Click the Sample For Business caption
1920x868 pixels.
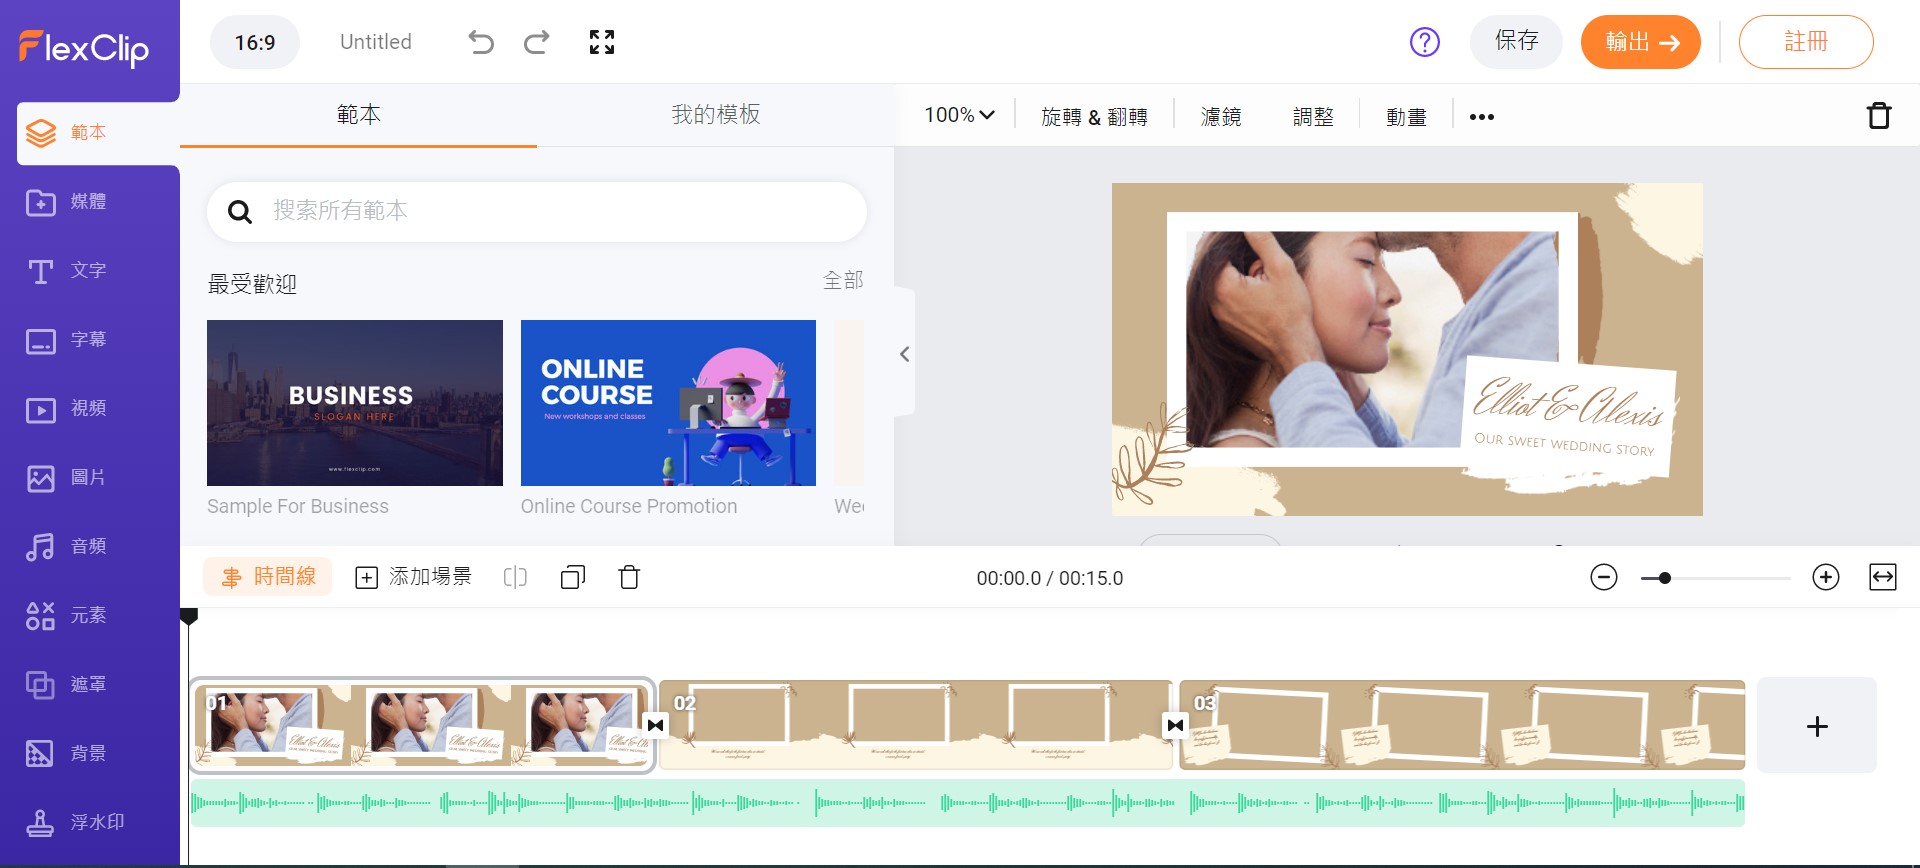[298, 506]
